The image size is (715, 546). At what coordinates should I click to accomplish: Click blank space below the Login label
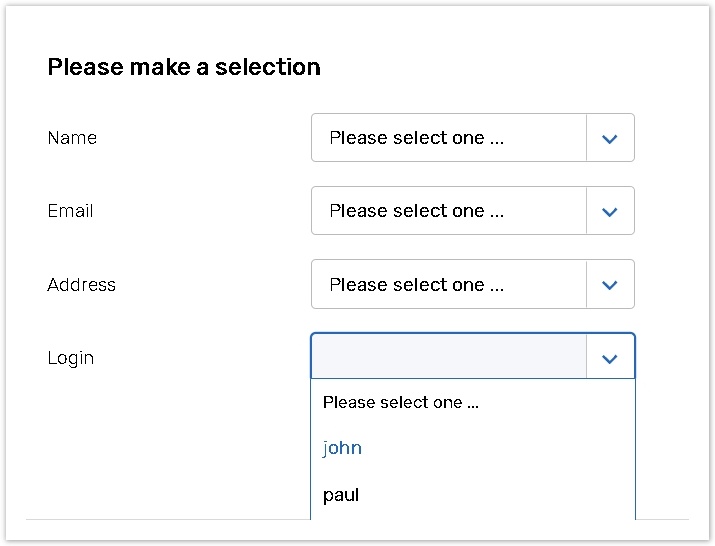click(150, 440)
